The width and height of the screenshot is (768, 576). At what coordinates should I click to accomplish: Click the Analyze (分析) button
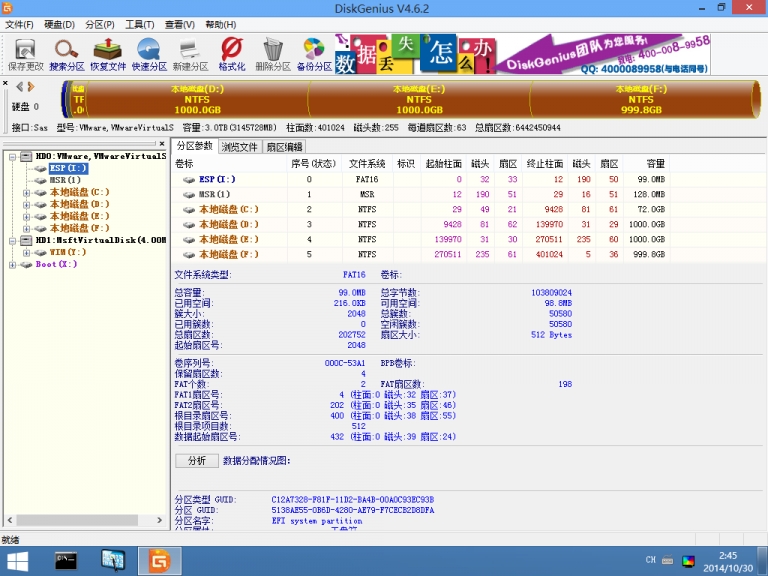pyautogui.click(x=197, y=460)
